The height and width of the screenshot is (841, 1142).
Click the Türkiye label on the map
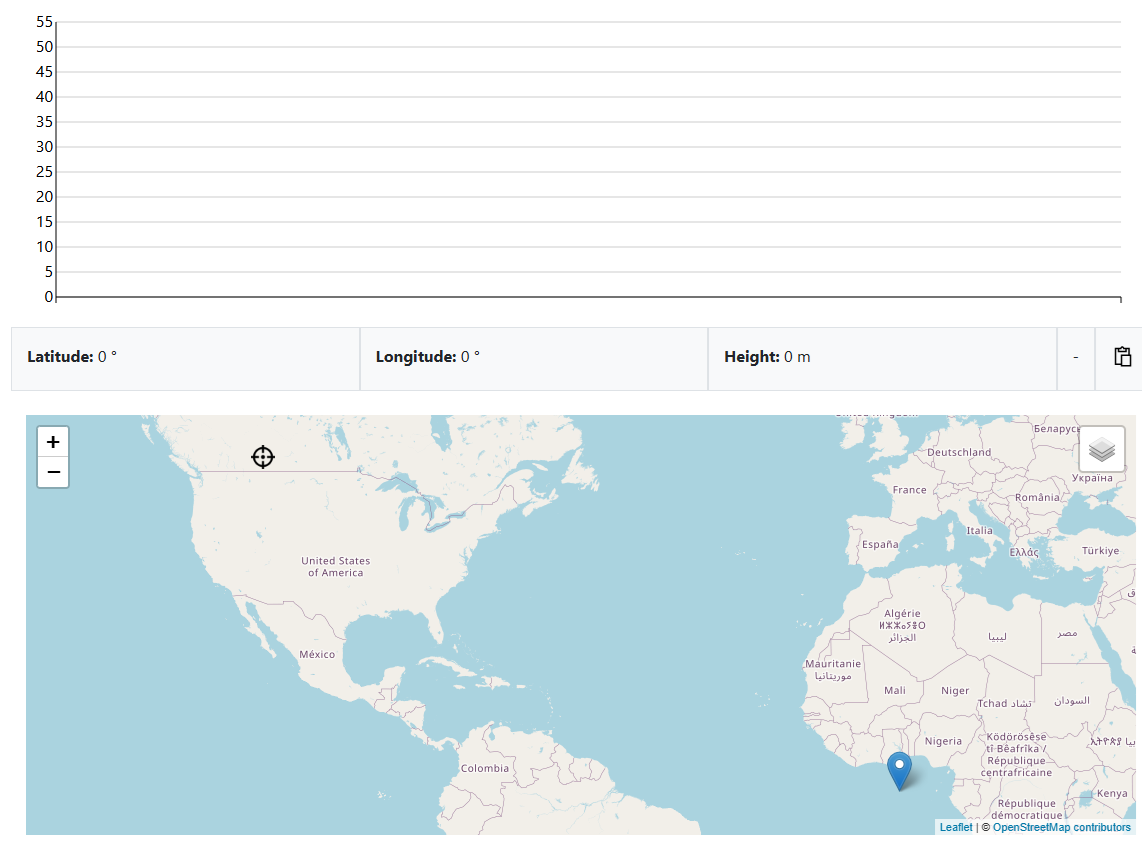pos(1100,551)
